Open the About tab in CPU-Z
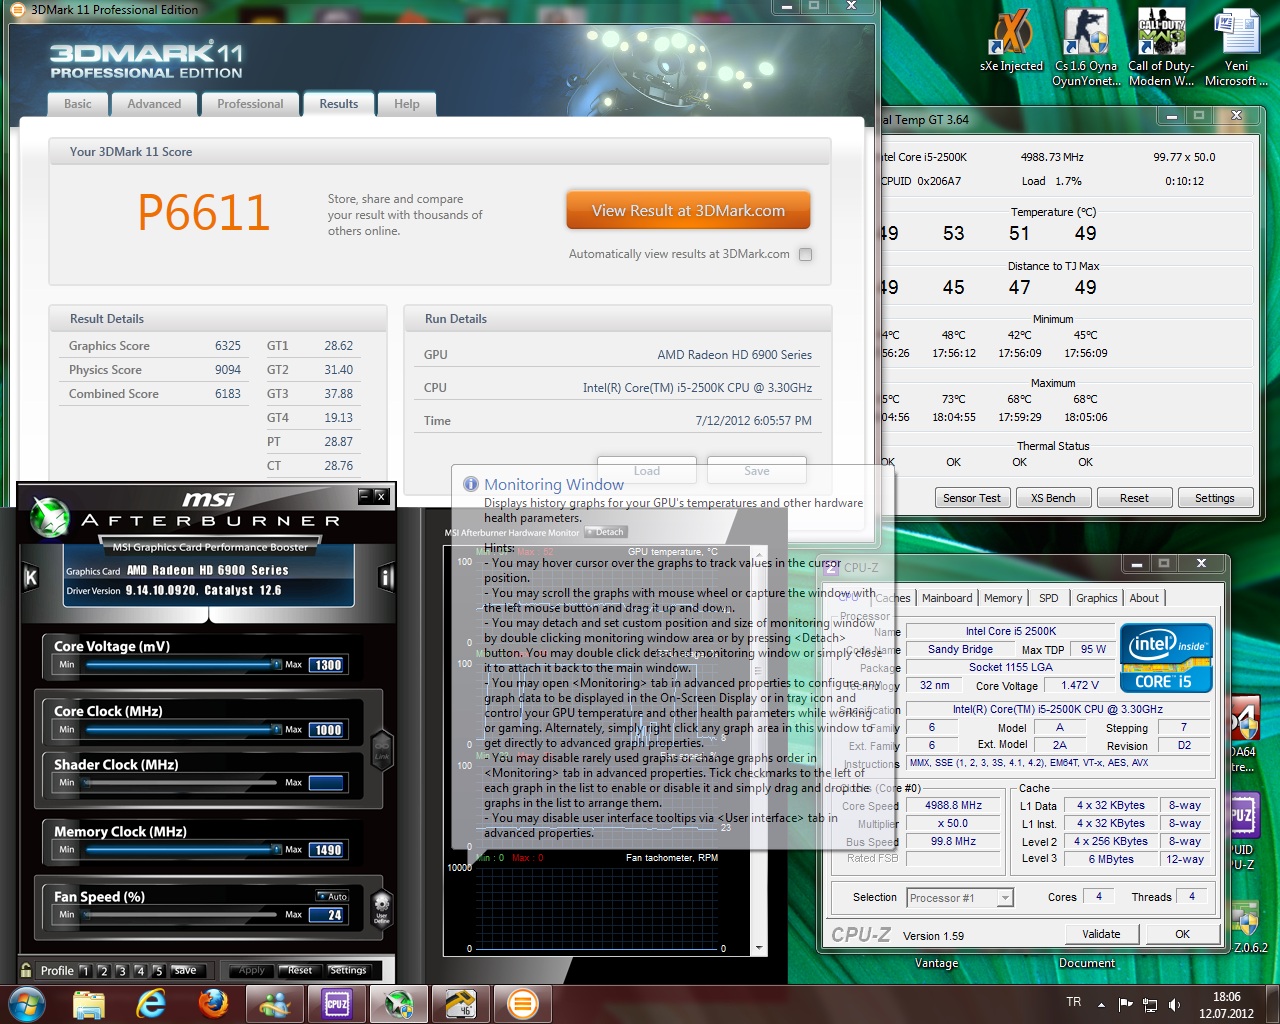Image resolution: width=1280 pixels, height=1024 pixels. [1144, 598]
